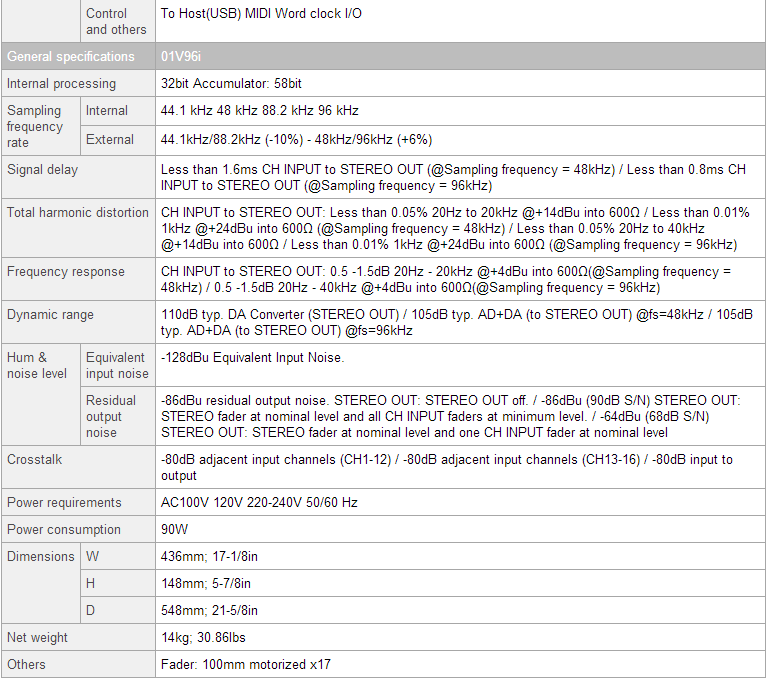
Task: Click the 'W' dimension sub-label
Action: (x=92, y=556)
